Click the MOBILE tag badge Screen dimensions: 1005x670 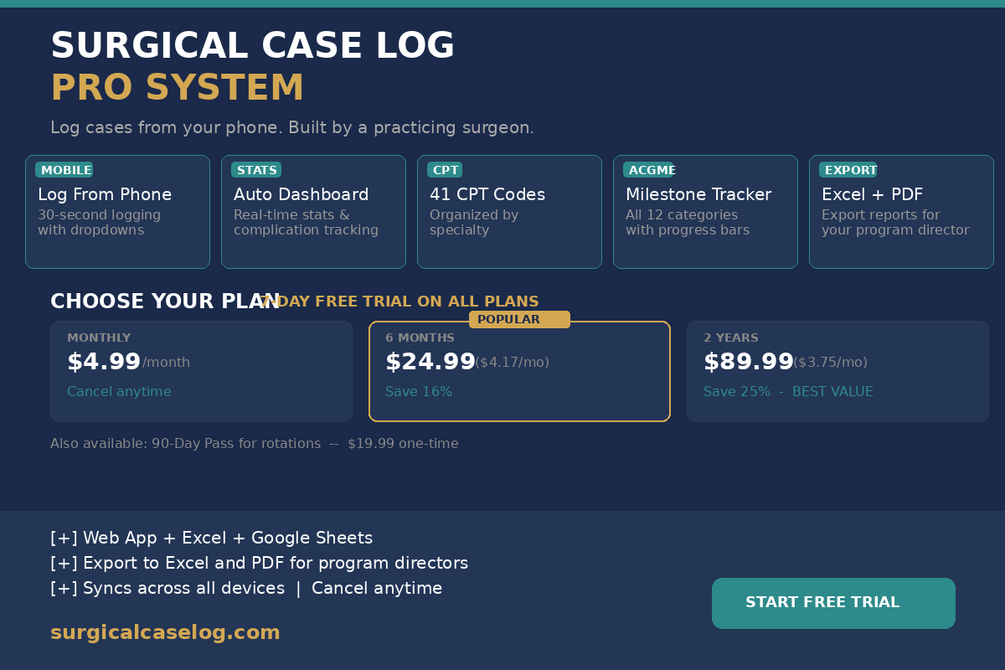(x=64, y=170)
